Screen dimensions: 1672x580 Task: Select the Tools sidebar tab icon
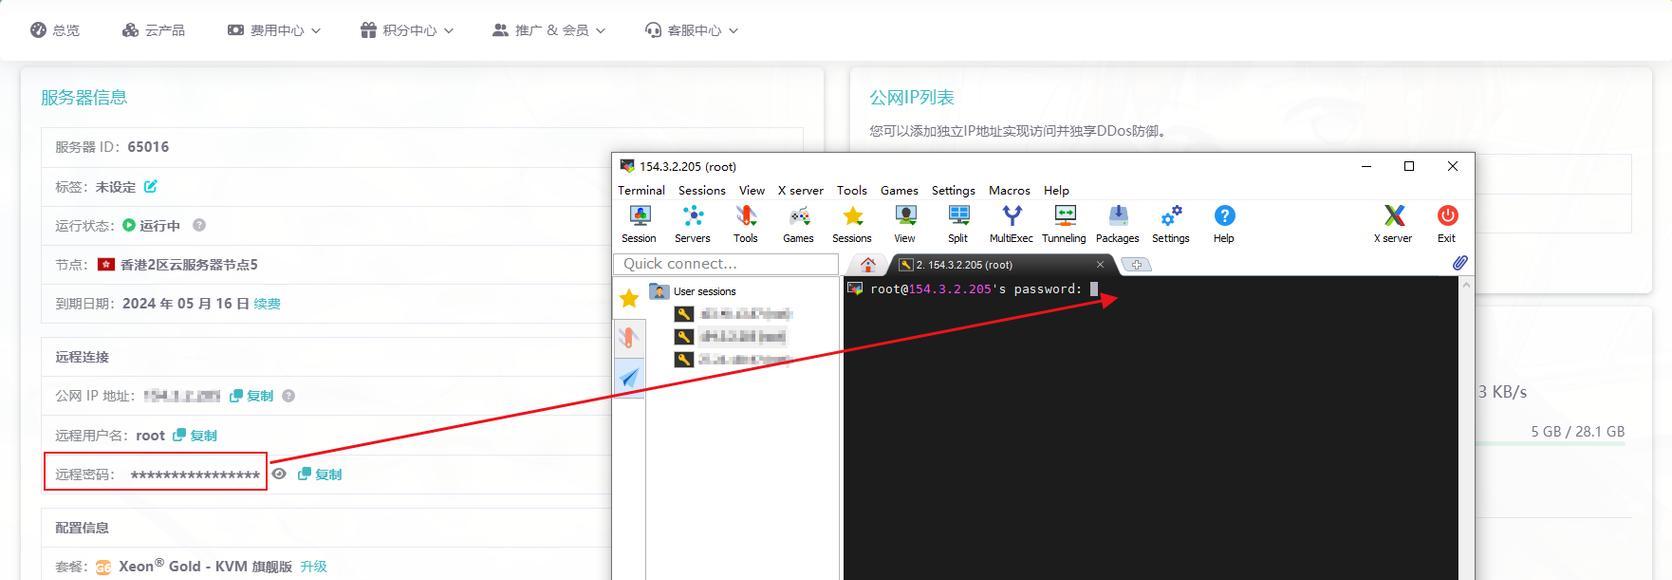(x=629, y=337)
